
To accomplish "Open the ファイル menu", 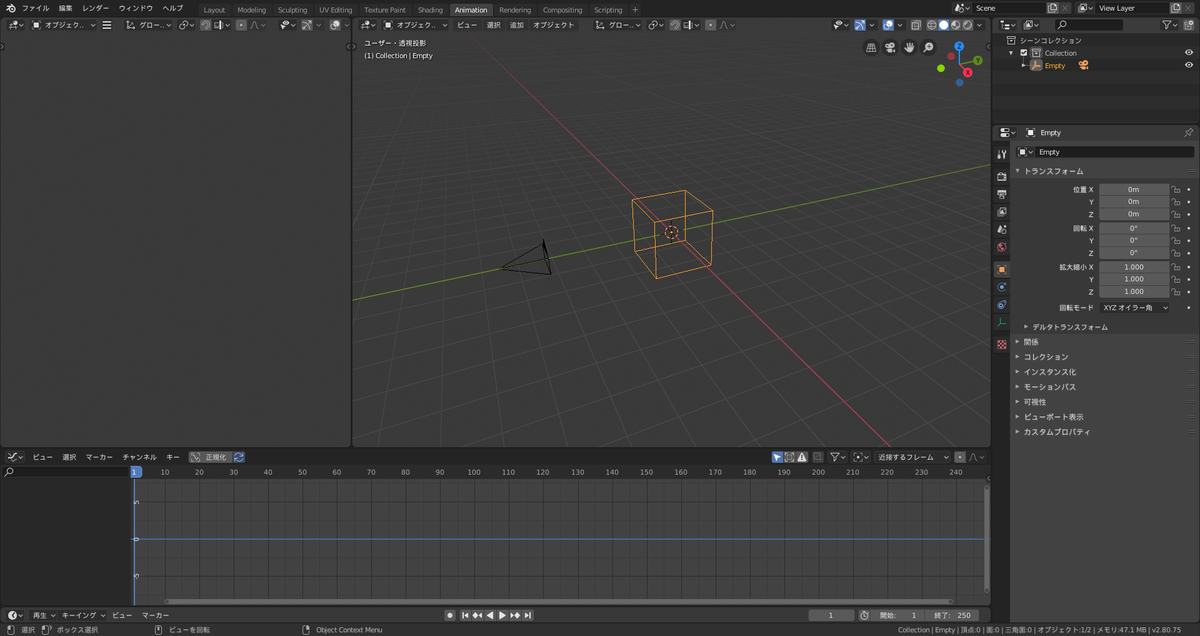I will 36,8.
